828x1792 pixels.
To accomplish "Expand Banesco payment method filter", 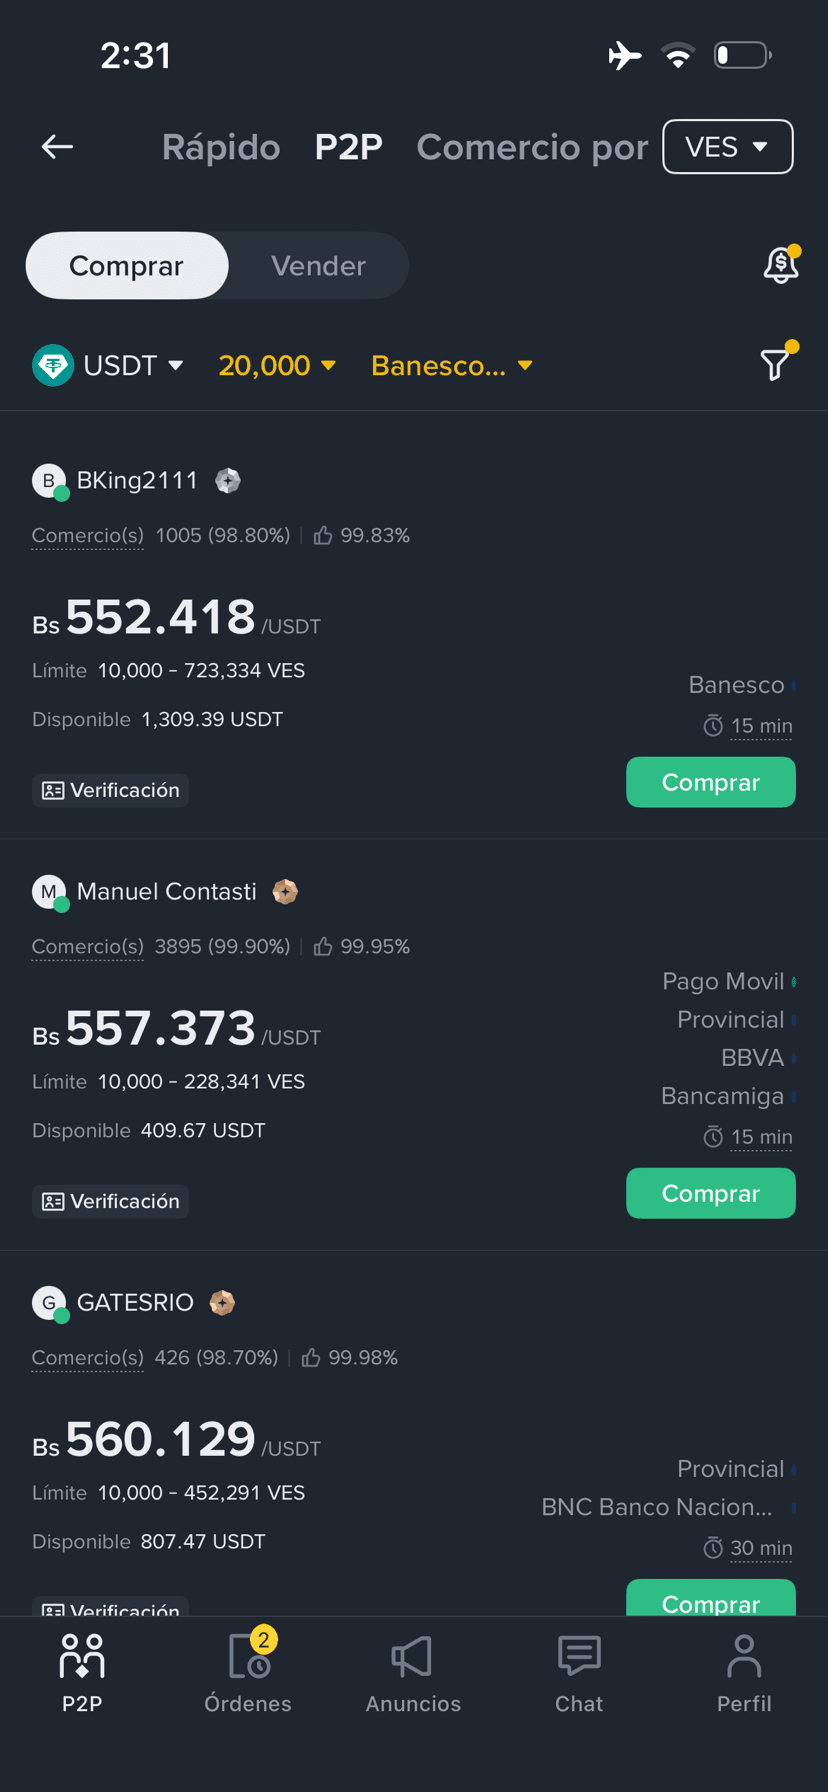I will [x=451, y=366].
